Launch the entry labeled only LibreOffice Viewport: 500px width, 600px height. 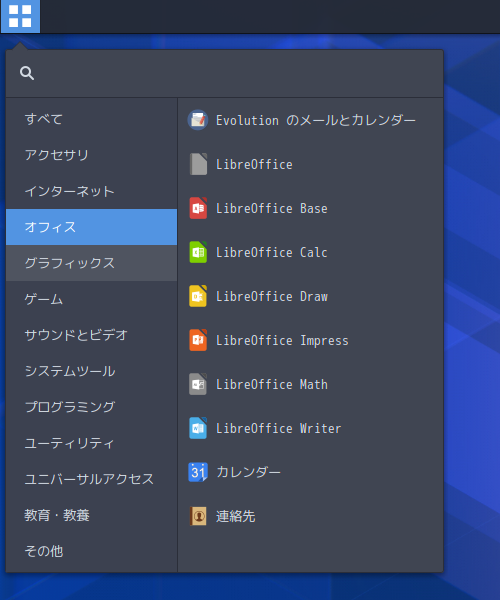tap(310, 164)
